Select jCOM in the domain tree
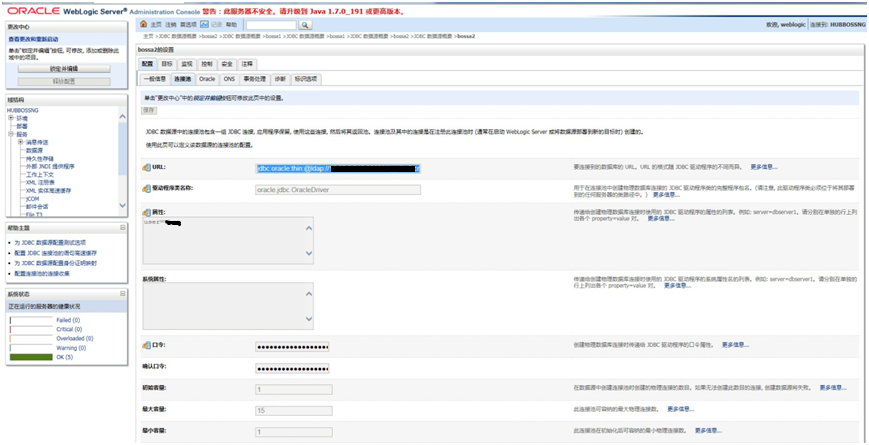The image size is (869, 445). [33, 198]
